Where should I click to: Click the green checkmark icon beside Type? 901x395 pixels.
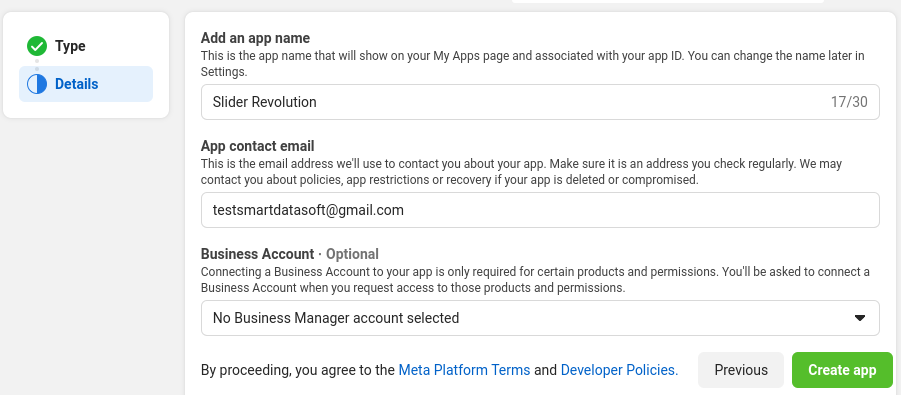coord(37,46)
